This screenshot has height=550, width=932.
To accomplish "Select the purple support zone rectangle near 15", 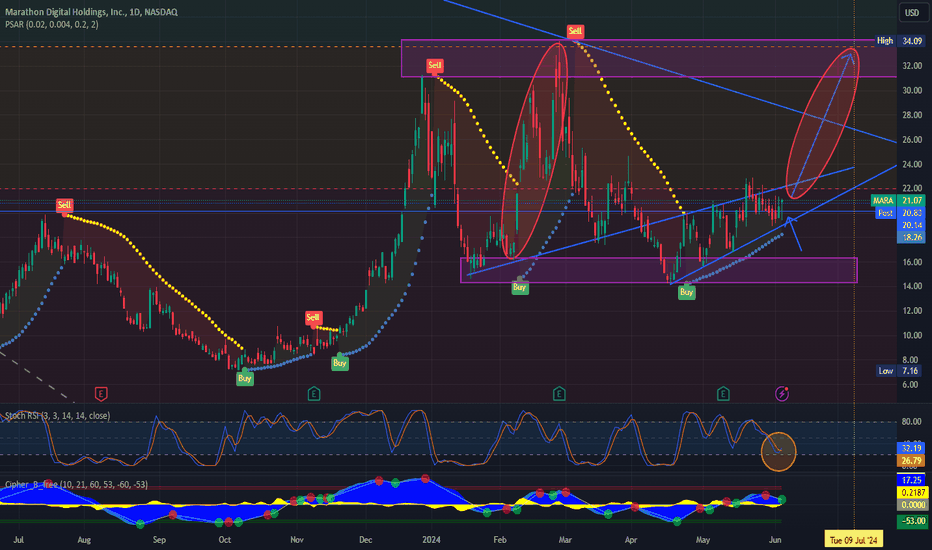I will click(659, 270).
